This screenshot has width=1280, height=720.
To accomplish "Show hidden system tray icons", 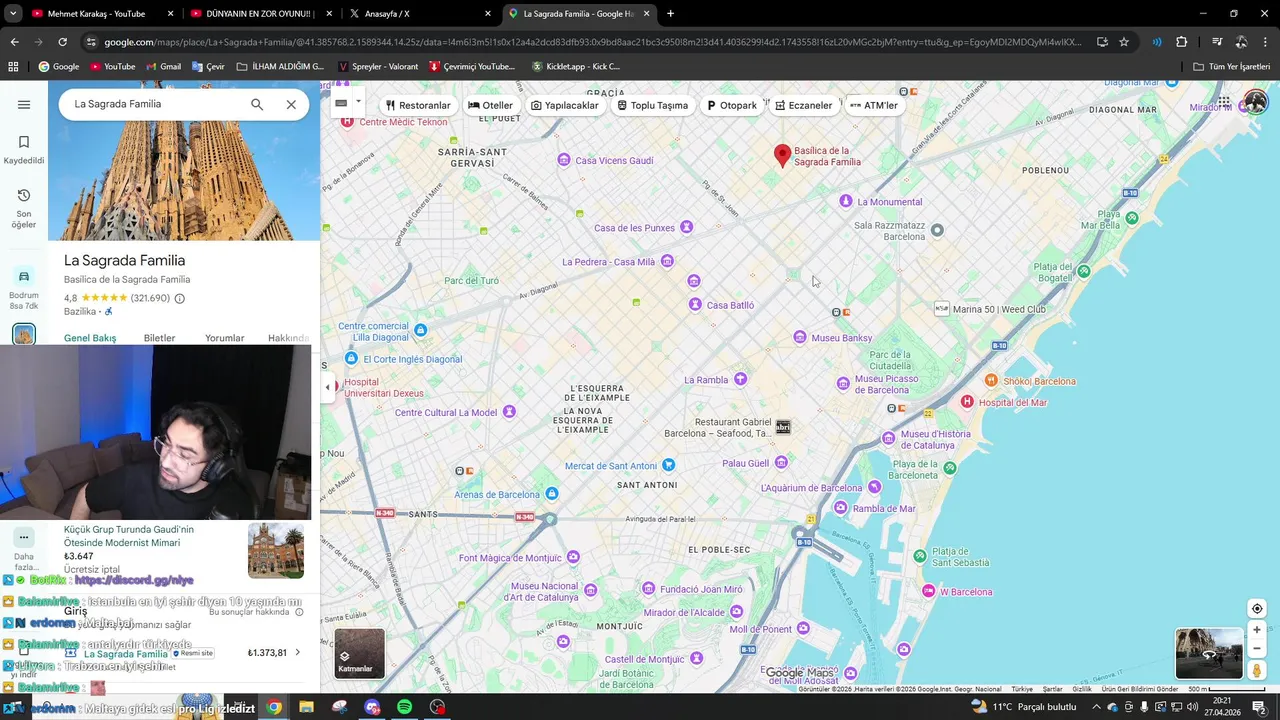I will (1096, 707).
